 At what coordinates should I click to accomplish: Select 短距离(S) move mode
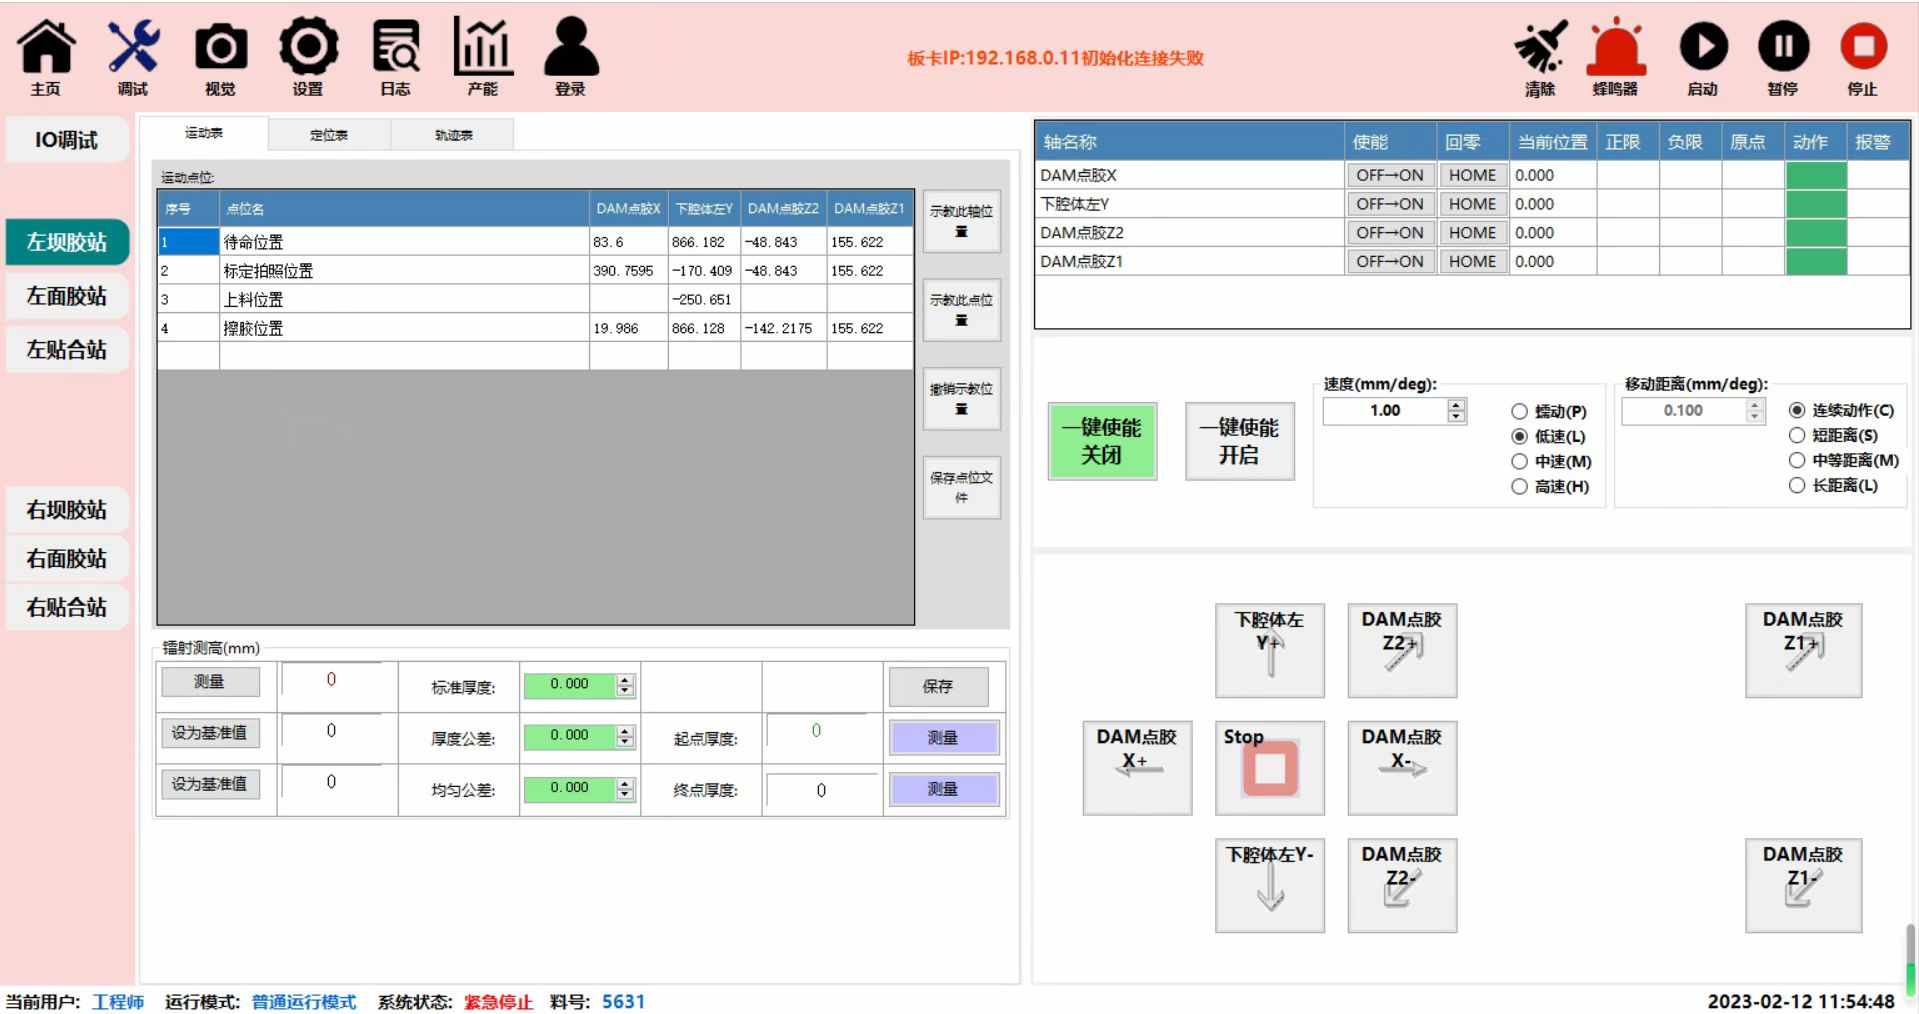tap(1833, 435)
